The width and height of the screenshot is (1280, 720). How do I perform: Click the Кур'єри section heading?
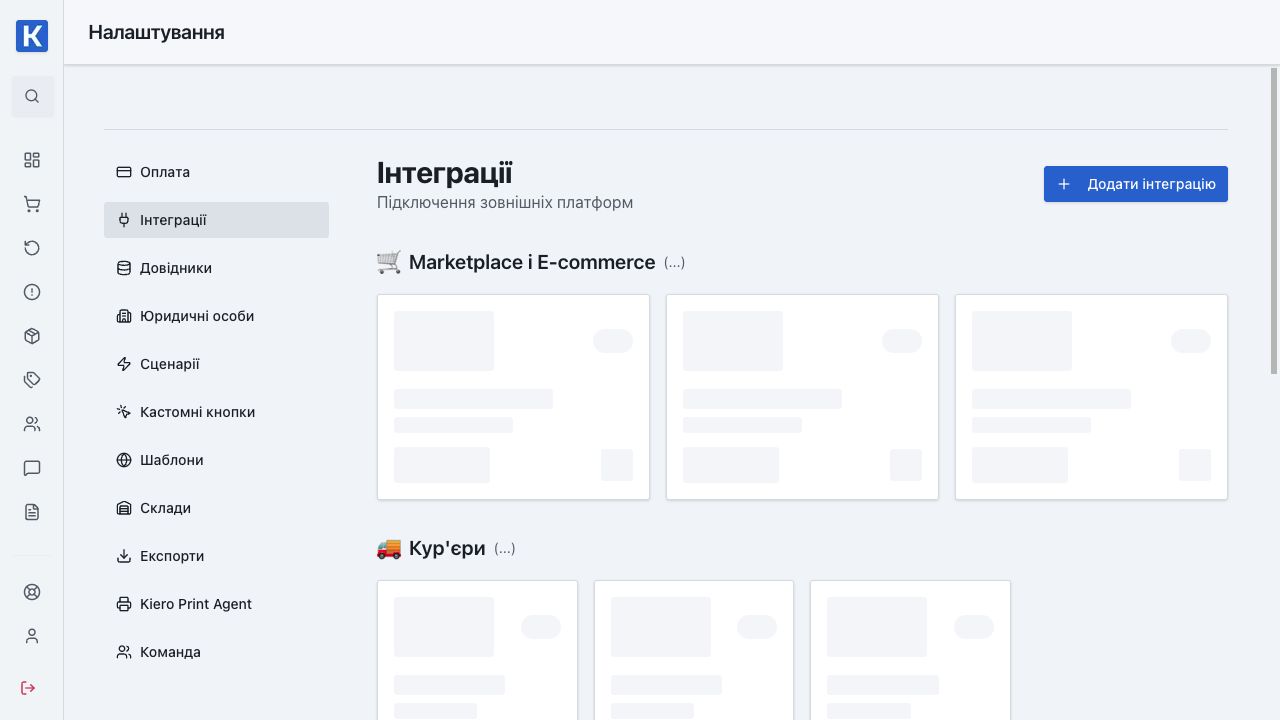coord(447,548)
